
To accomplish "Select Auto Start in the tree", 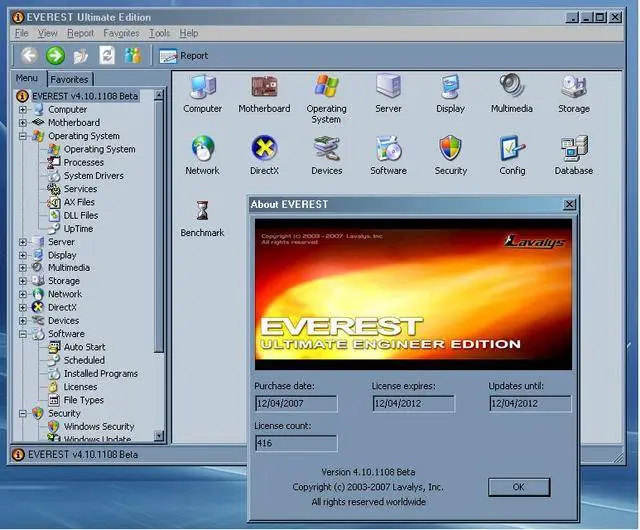I will click(x=84, y=347).
